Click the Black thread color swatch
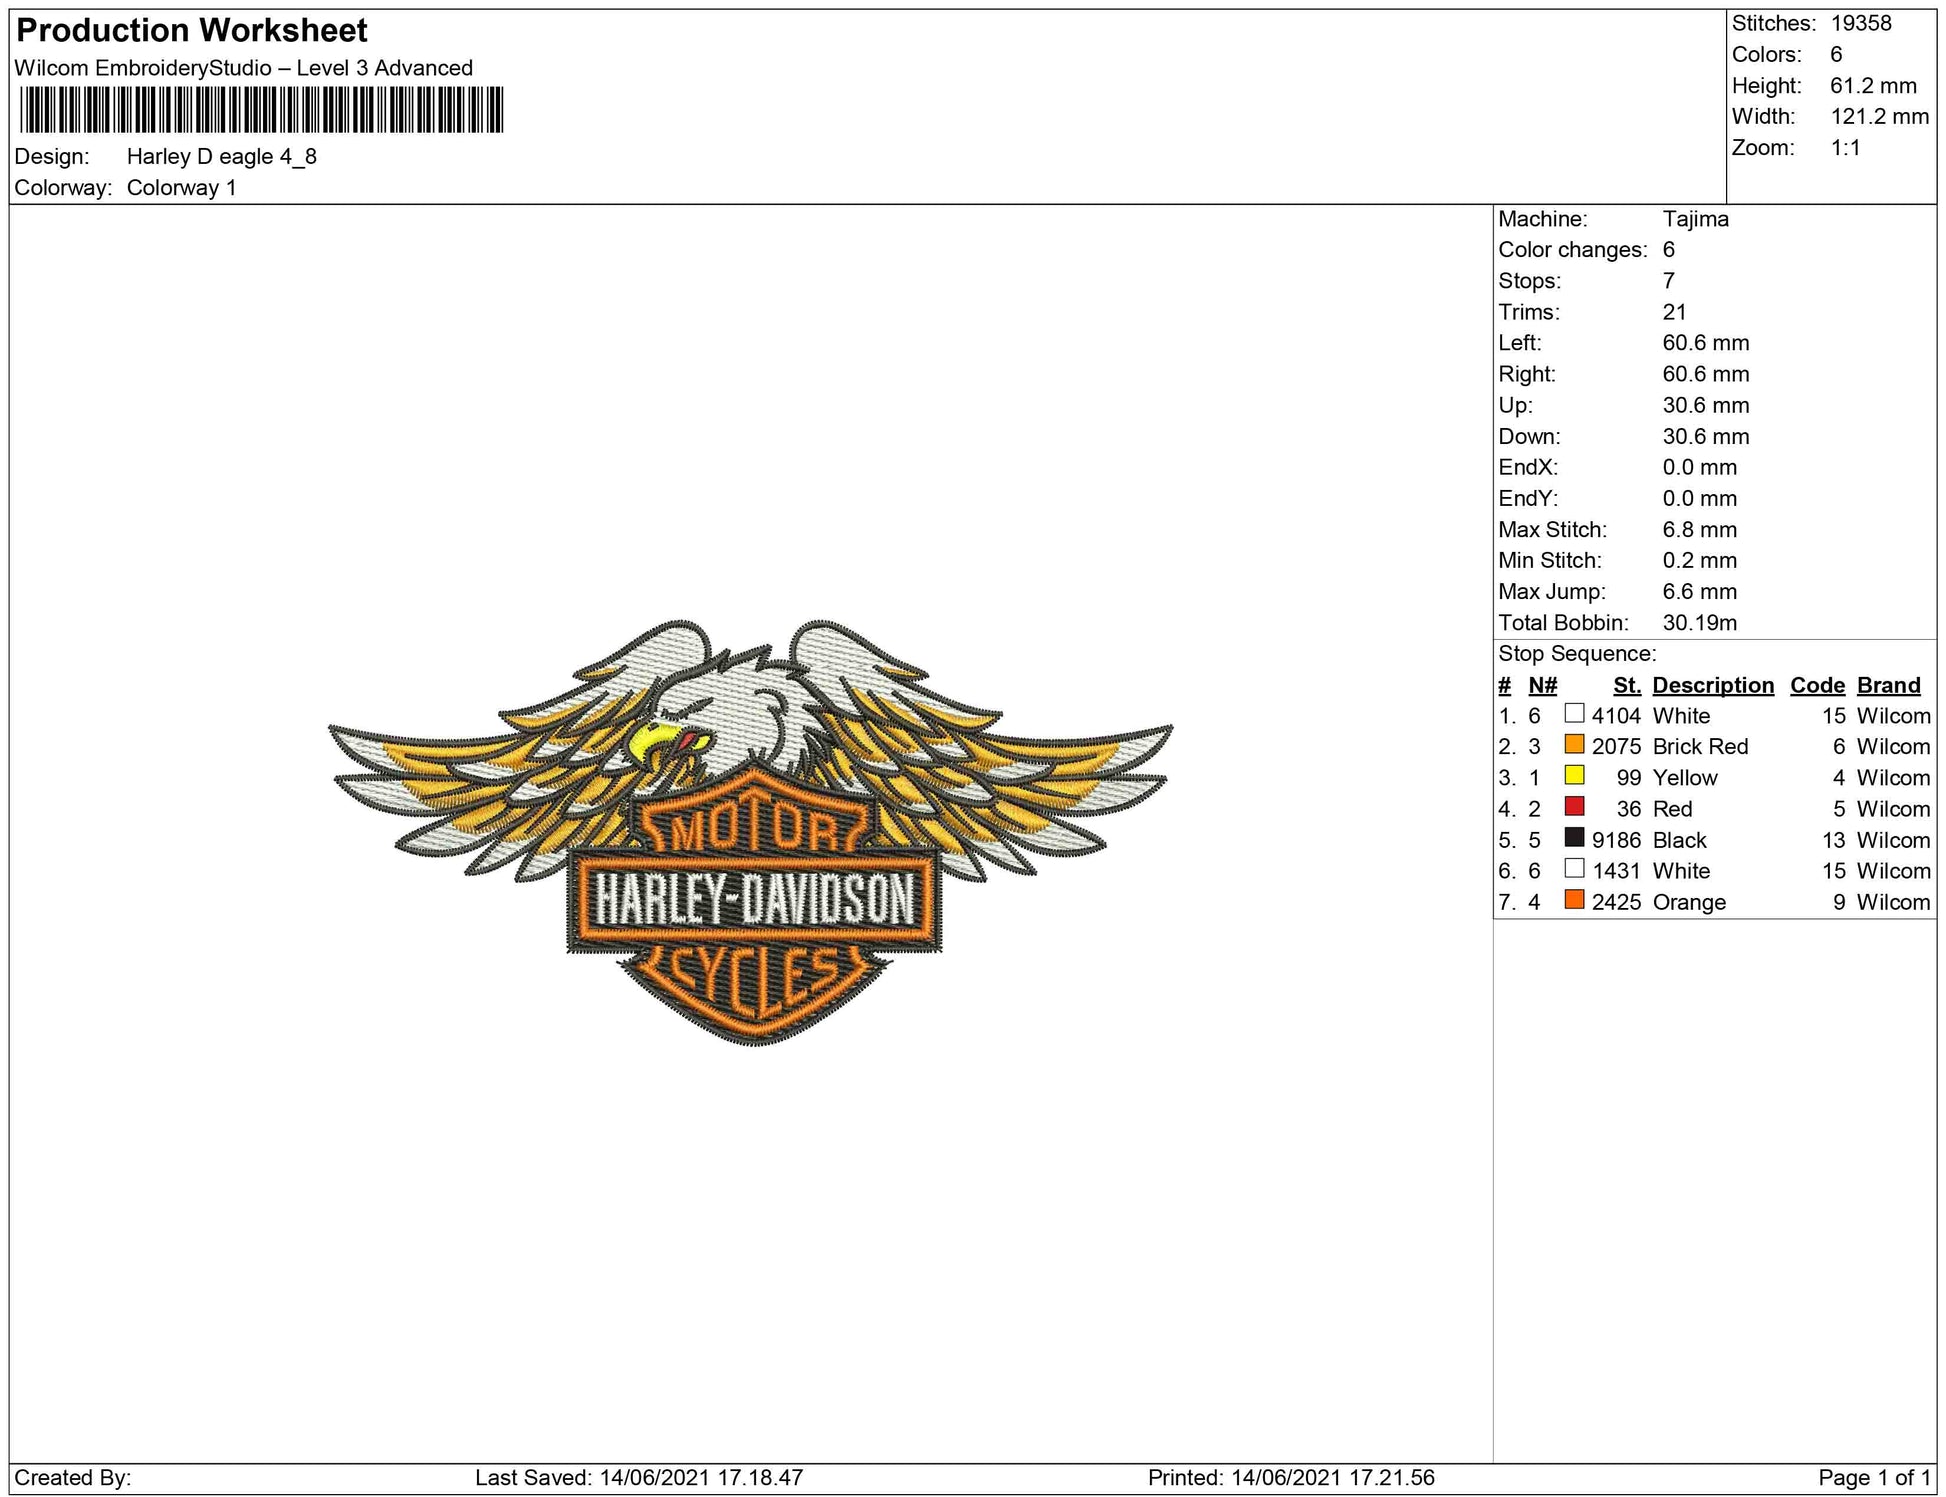Image resolution: width=1946 pixels, height=1497 pixels. point(1574,838)
